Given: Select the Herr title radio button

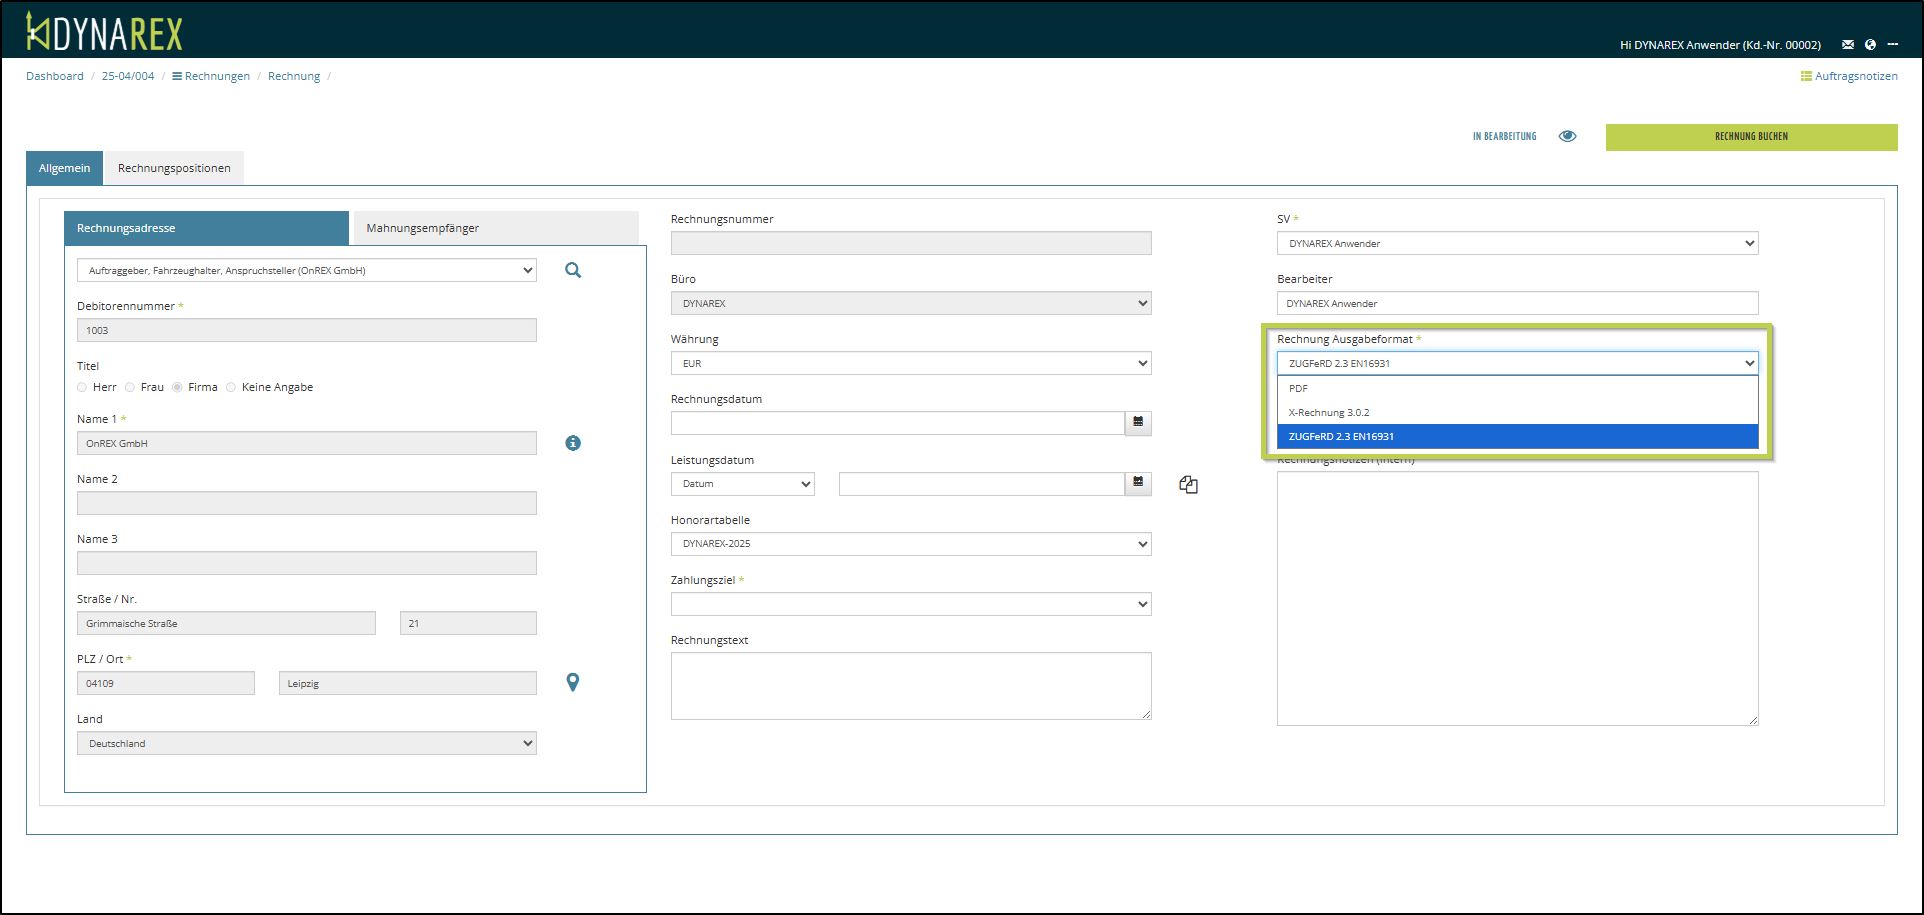Looking at the screenshot, I should pos(82,387).
